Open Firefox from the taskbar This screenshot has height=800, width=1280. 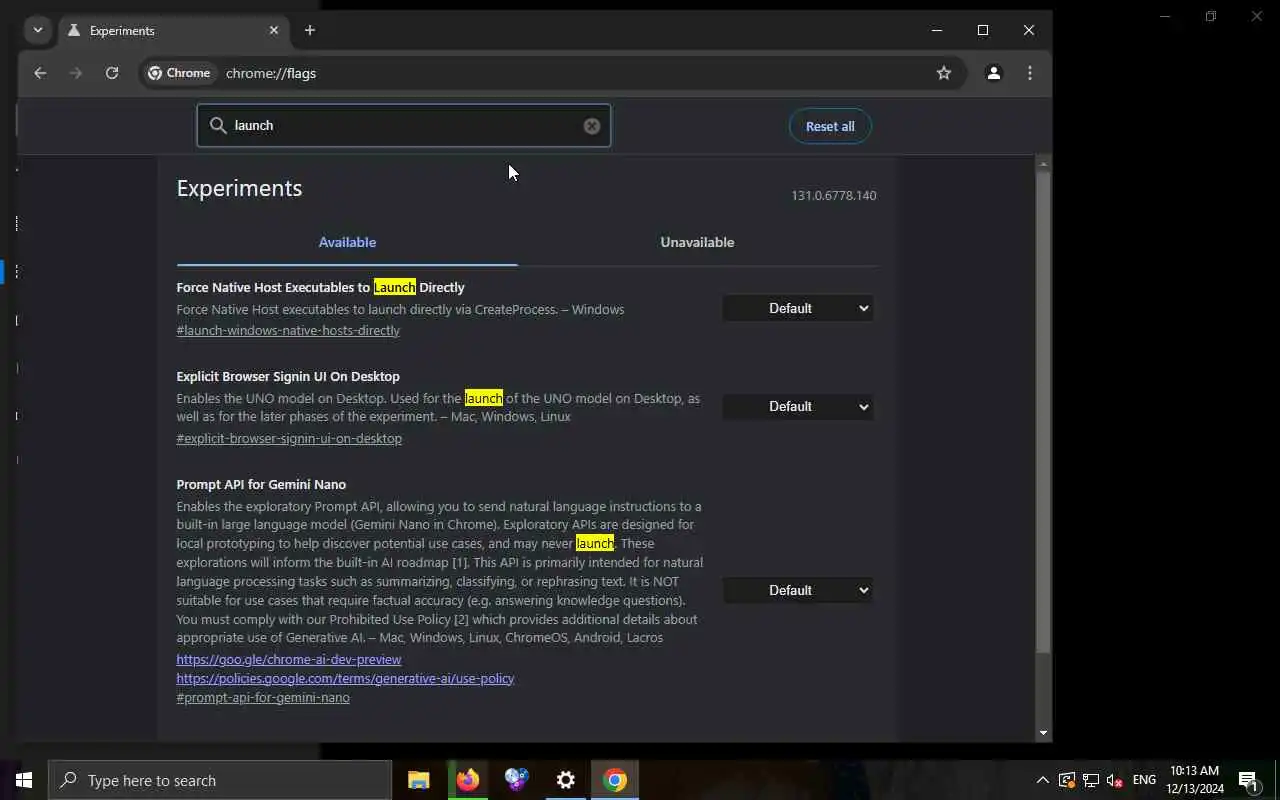click(x=468, y=780)
